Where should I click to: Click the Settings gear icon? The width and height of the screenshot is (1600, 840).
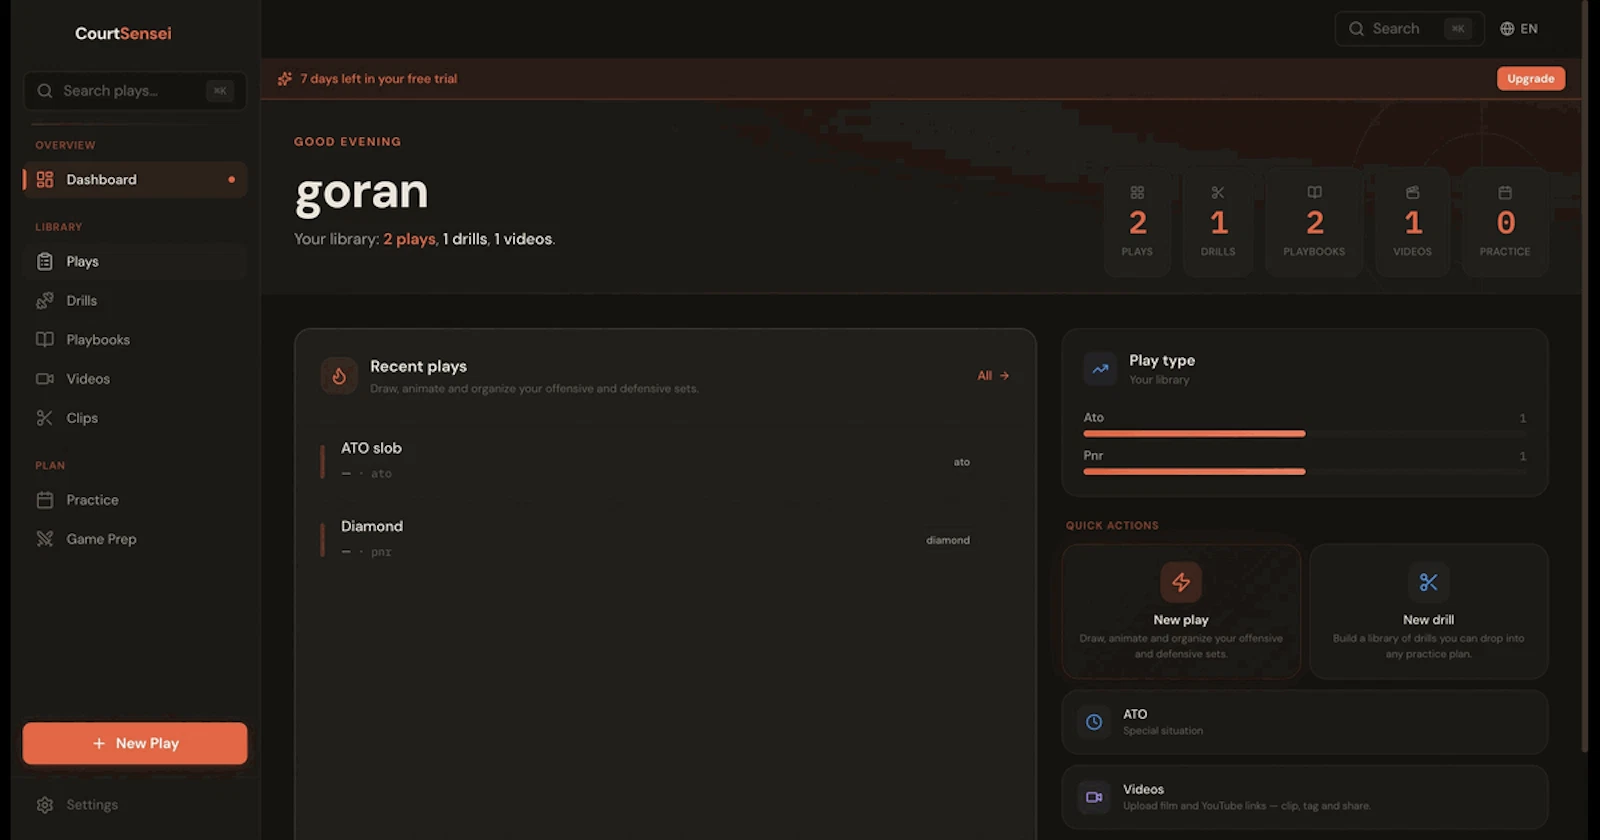45,805
